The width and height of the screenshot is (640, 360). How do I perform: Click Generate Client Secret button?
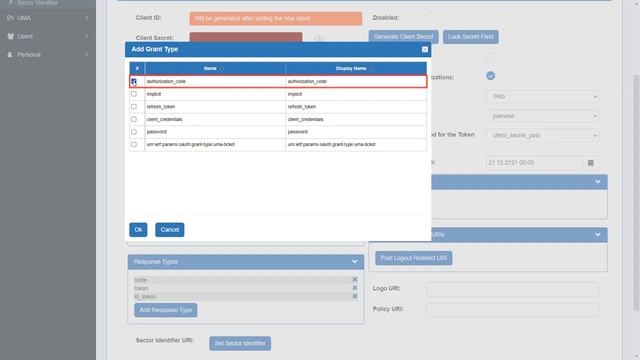pyautogui.click(x=404, y=37)
